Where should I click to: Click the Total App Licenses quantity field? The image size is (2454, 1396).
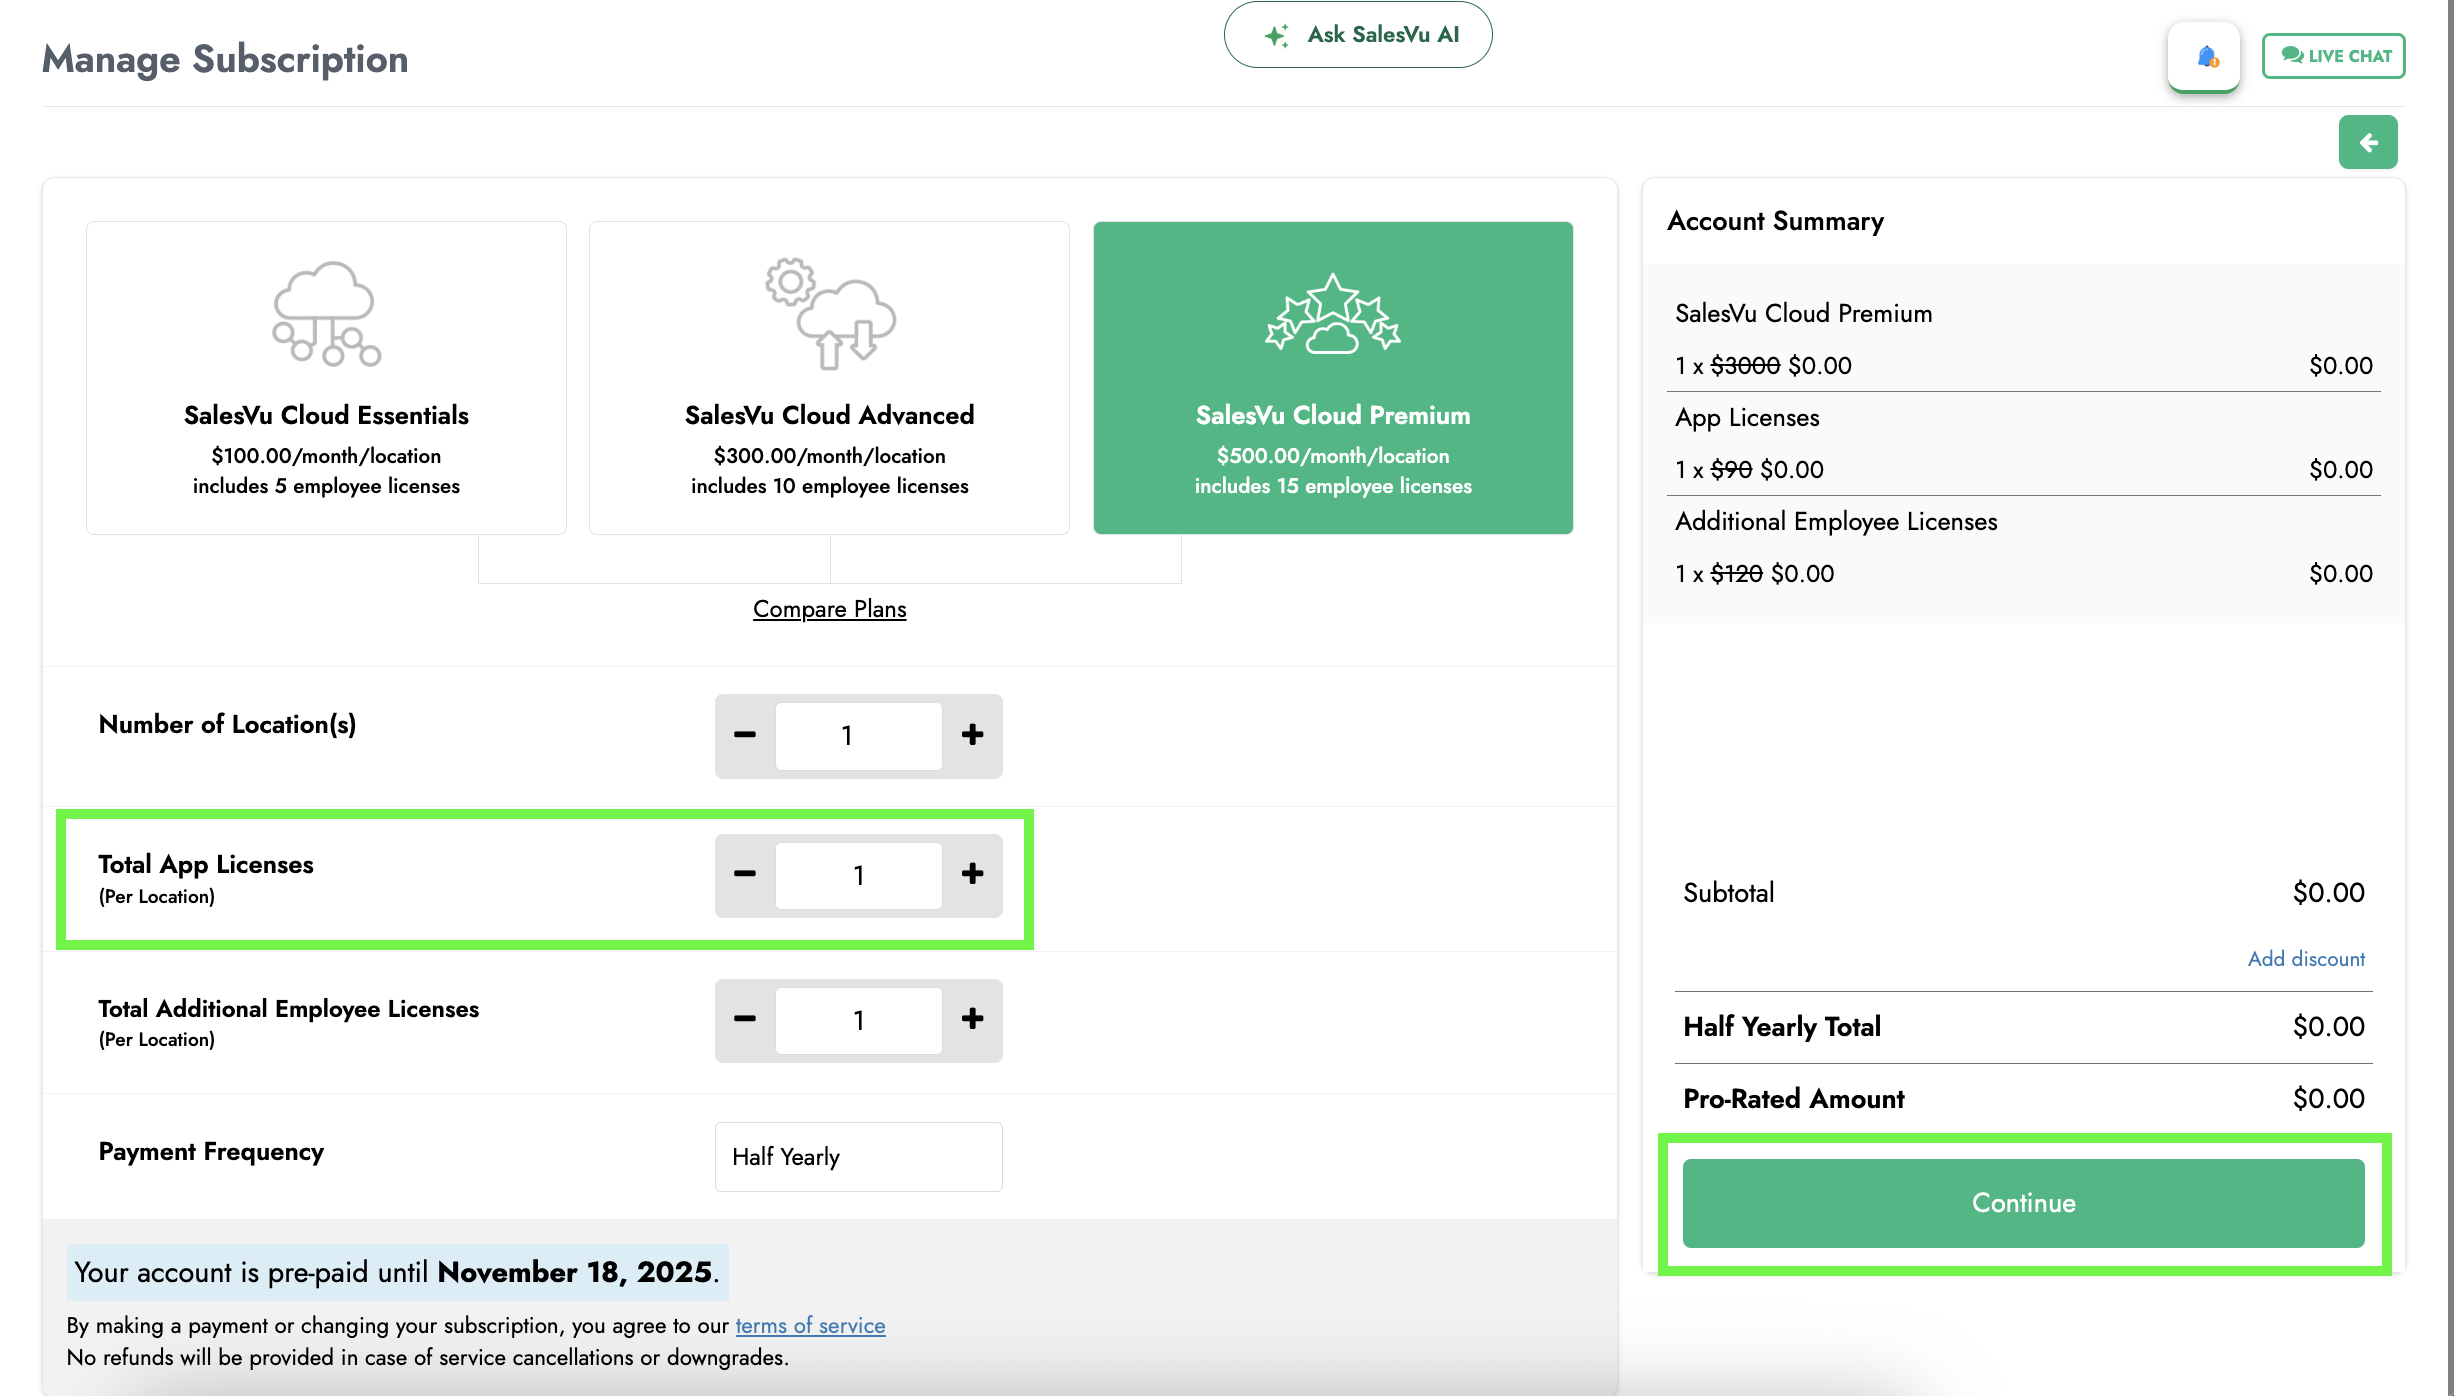coord(858,875)
